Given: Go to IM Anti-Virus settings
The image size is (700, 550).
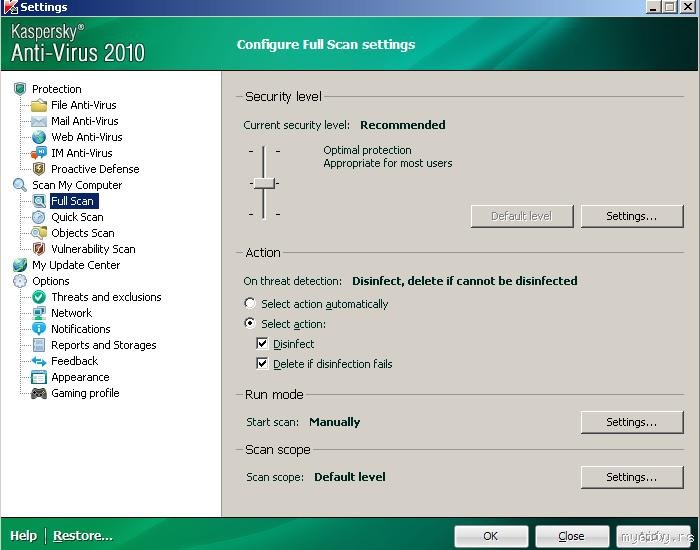Looking at the screenshot, I should pos(82,153).
